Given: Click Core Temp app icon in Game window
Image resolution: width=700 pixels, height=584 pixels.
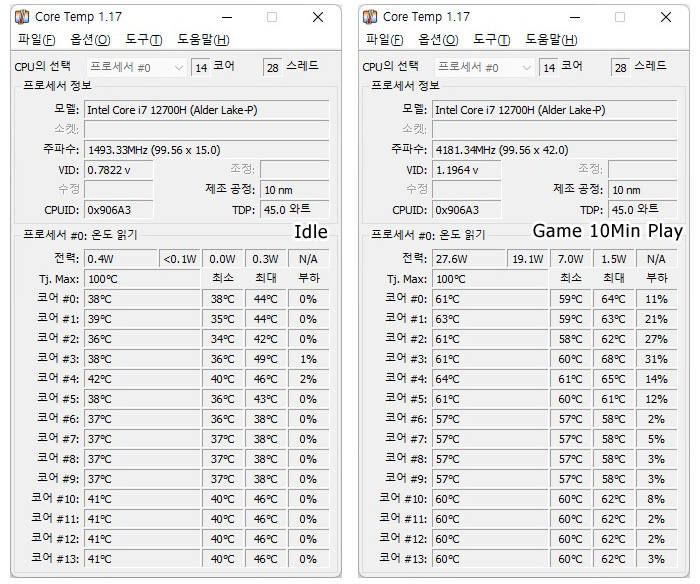Looking at the screenshot, I should (x=370, y=17).
